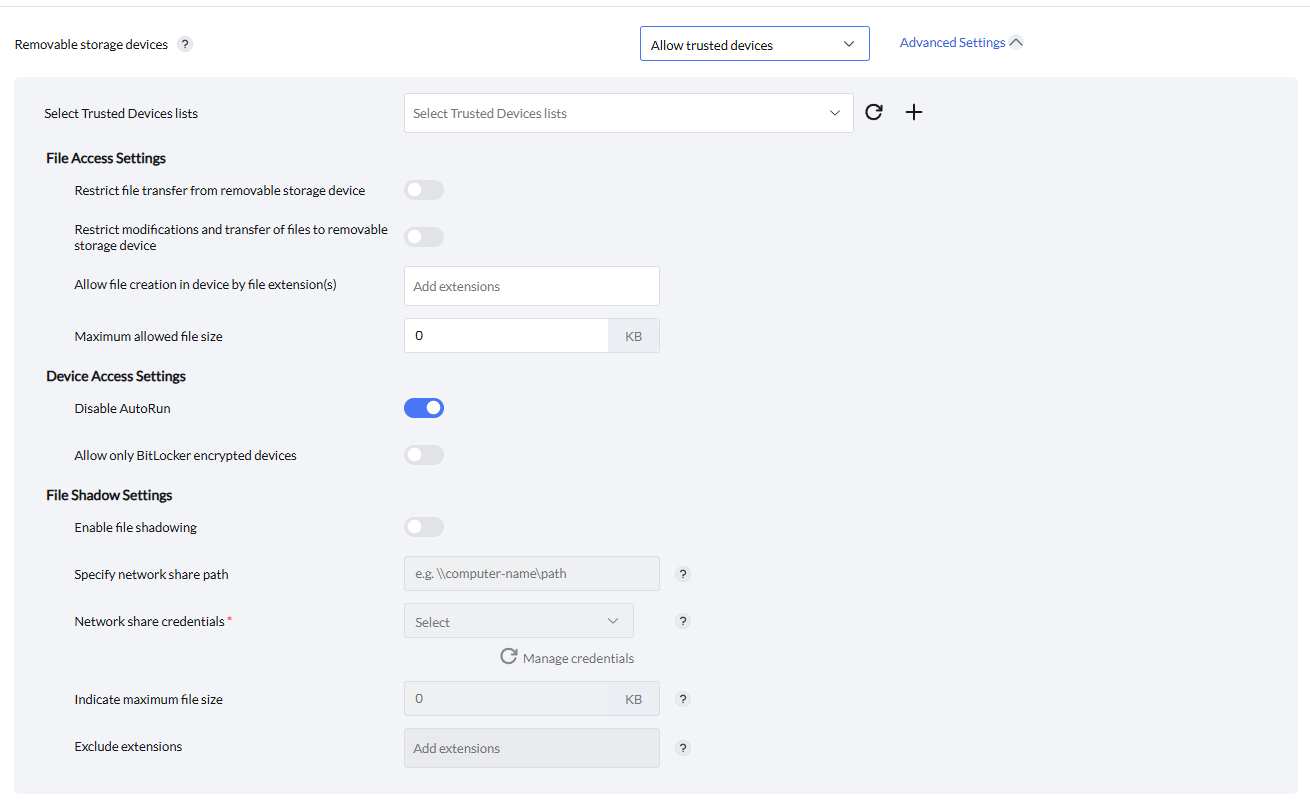Toggle Restrict modifications and transfer of files switch

[x=424, y=237]
